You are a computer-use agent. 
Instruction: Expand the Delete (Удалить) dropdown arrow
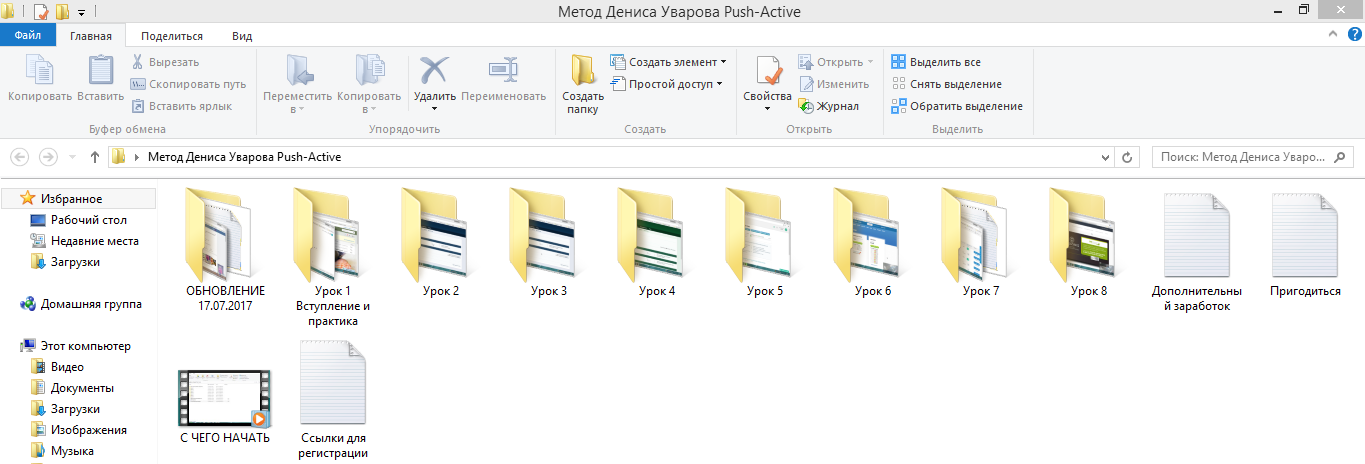(435, 108)
